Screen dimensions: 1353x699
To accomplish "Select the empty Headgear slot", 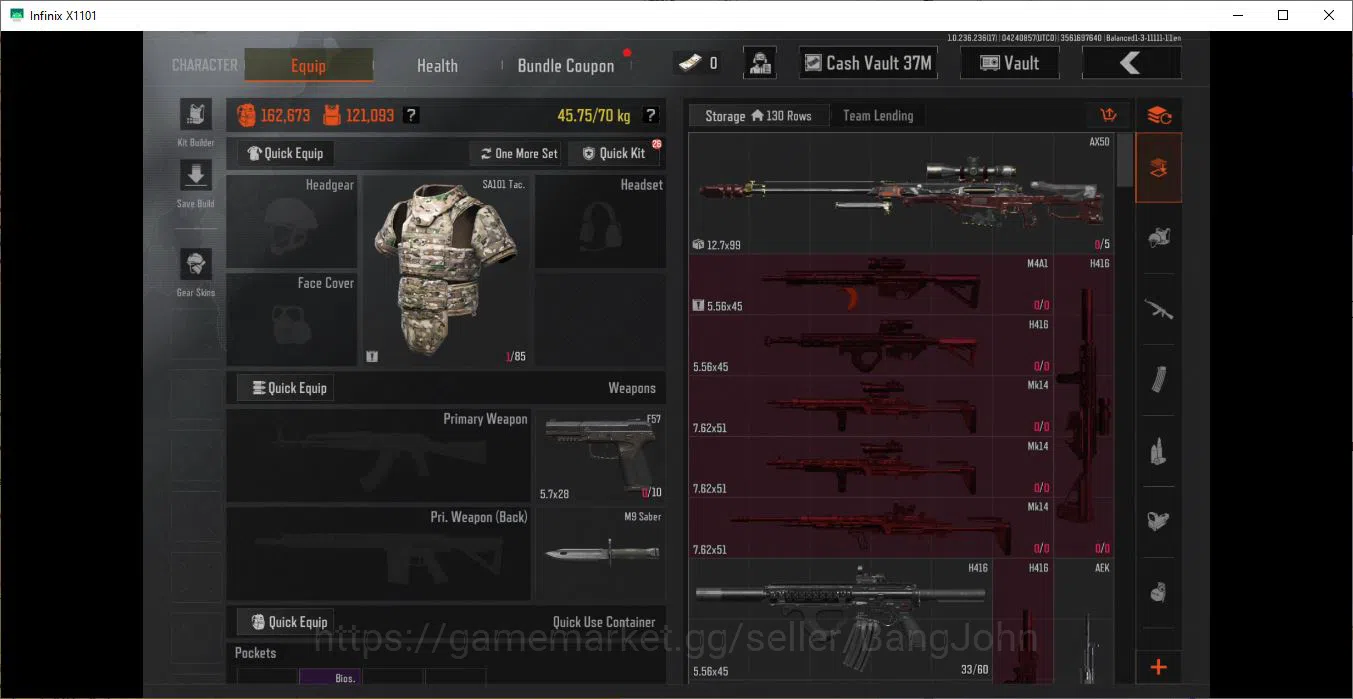I will click(292, 222).
